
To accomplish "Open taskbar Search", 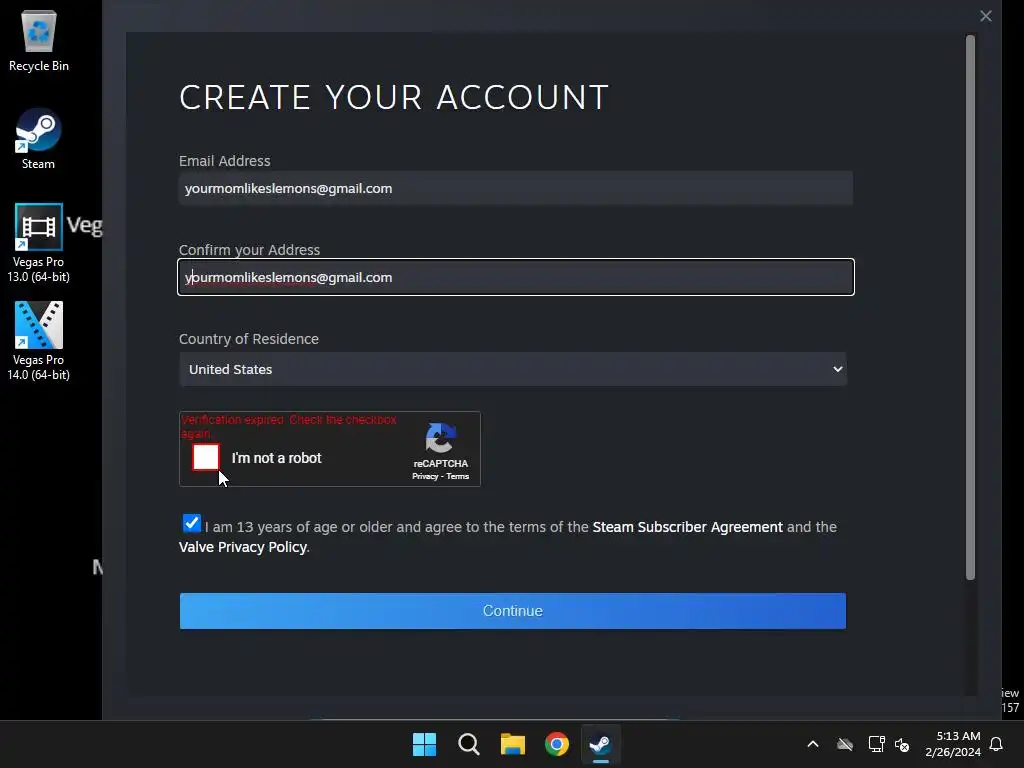I will point(469,744).
